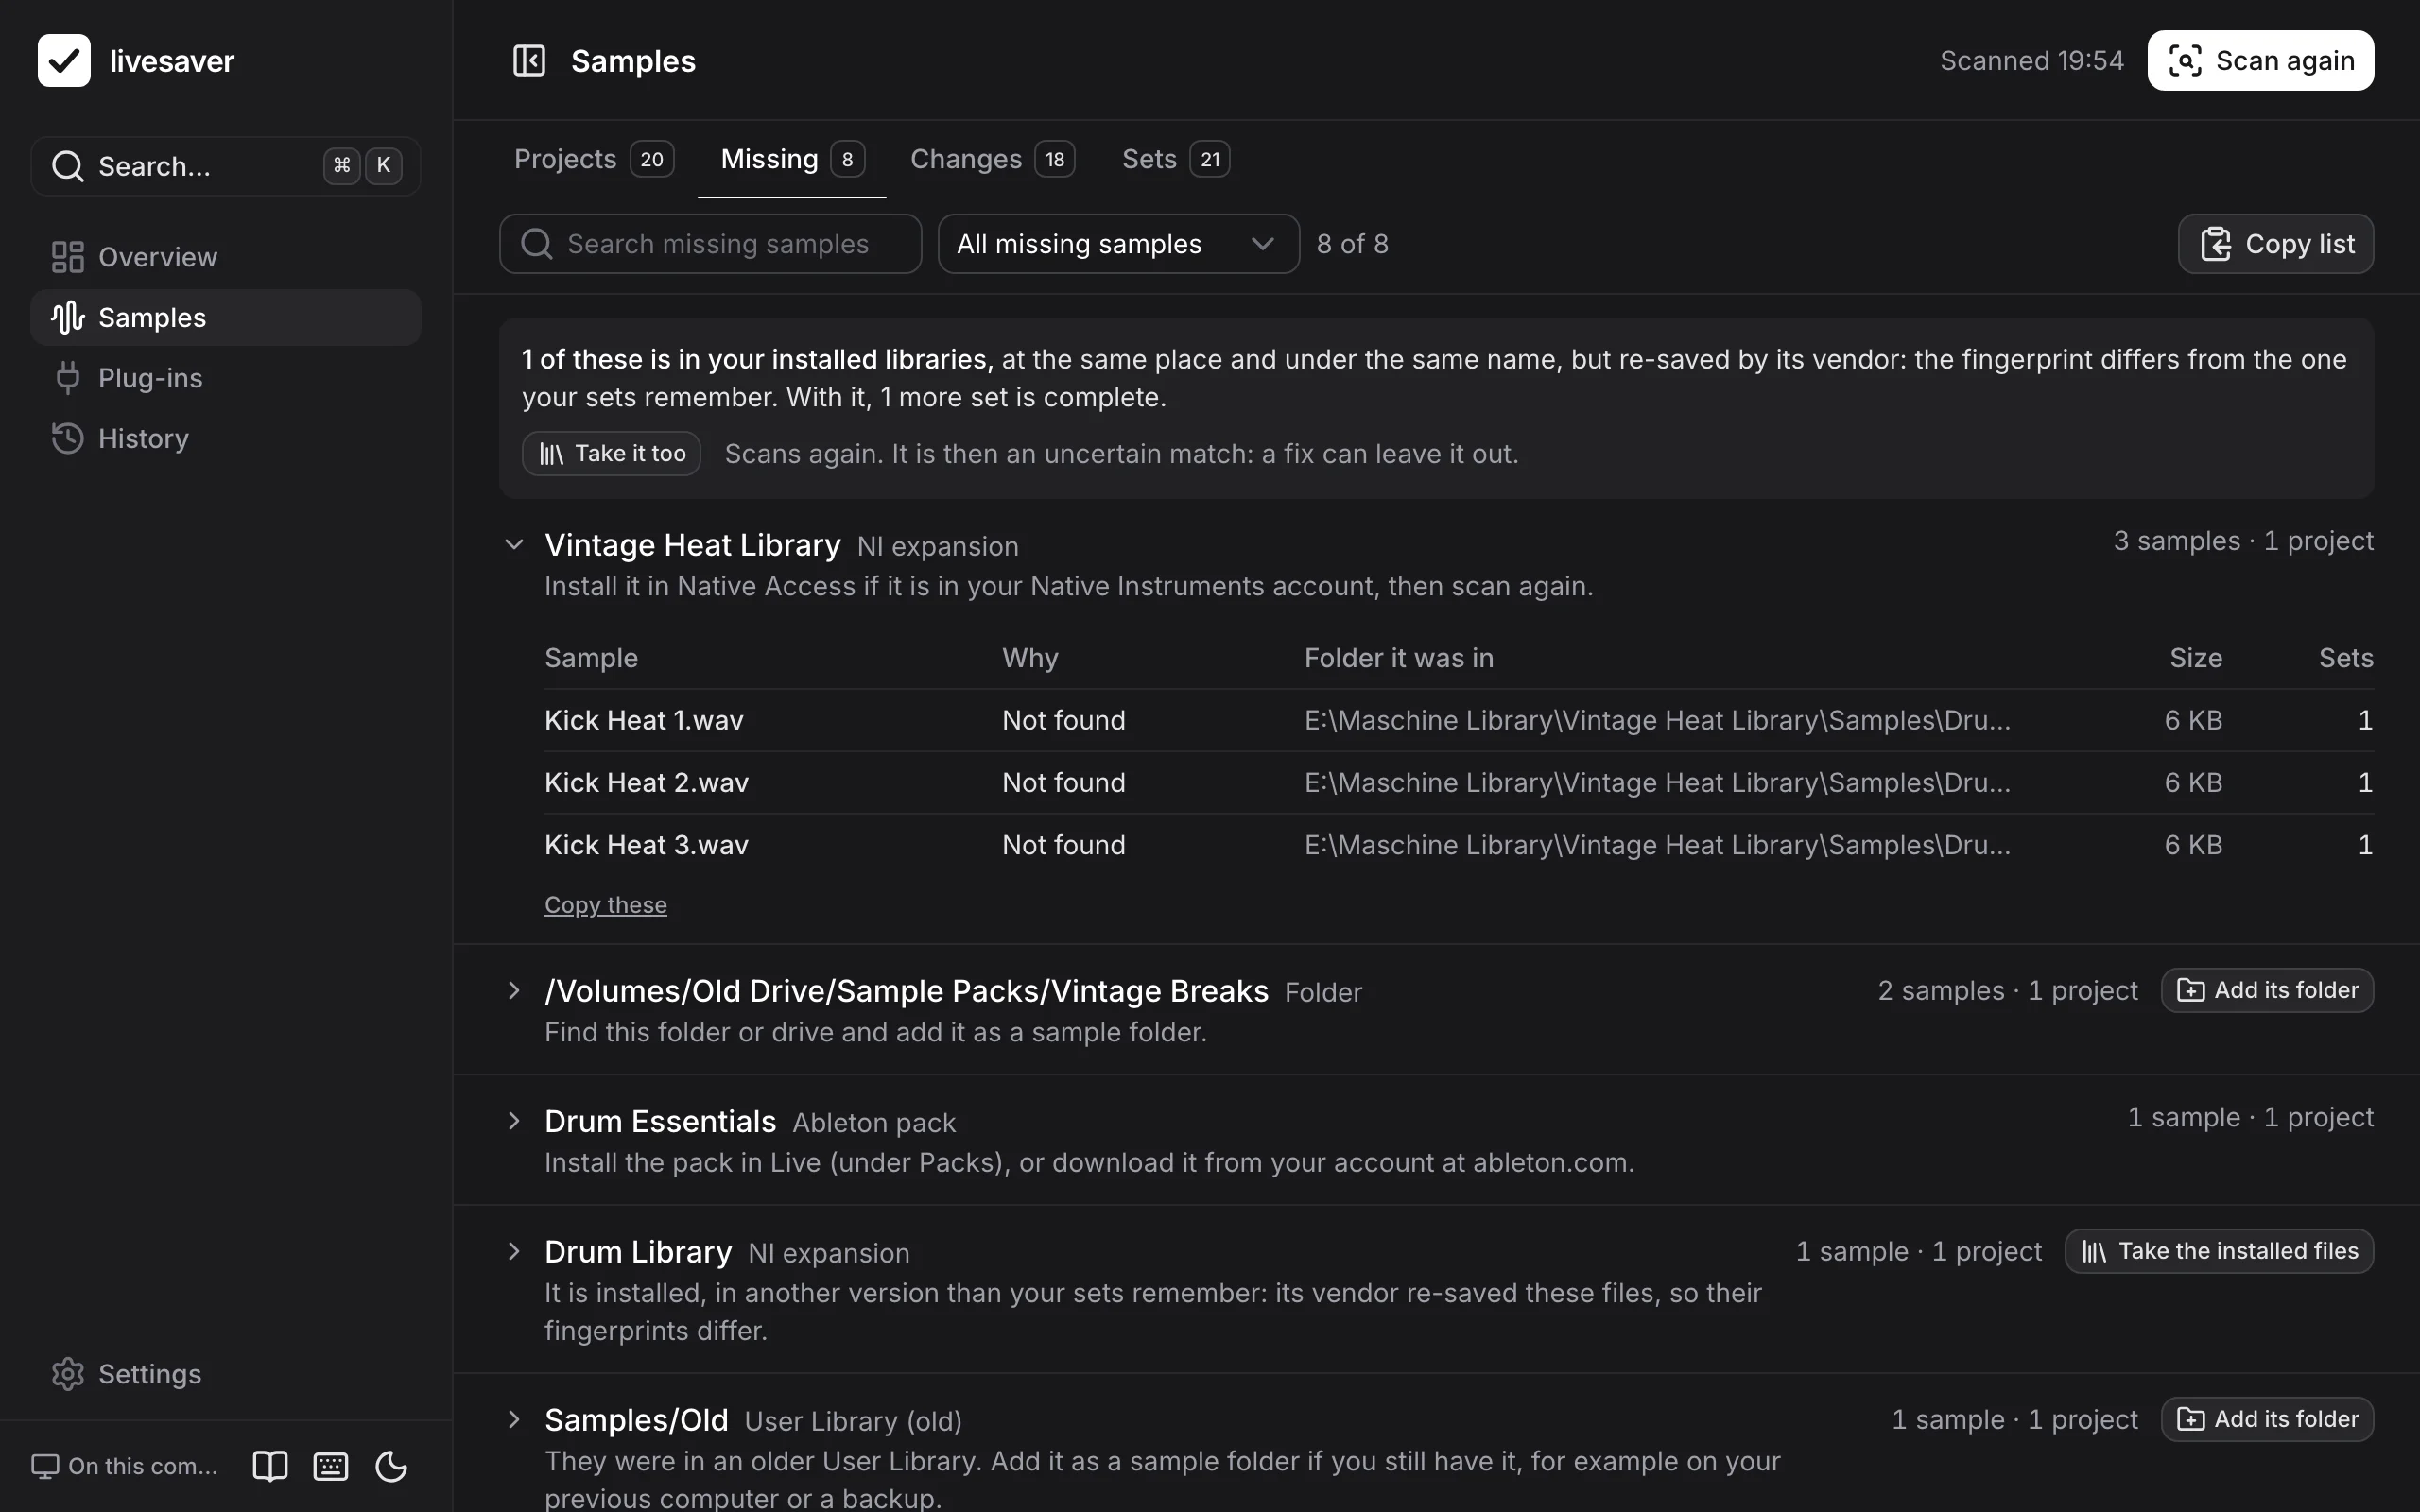
Task: Click the Why column header
Action: 1030,658
